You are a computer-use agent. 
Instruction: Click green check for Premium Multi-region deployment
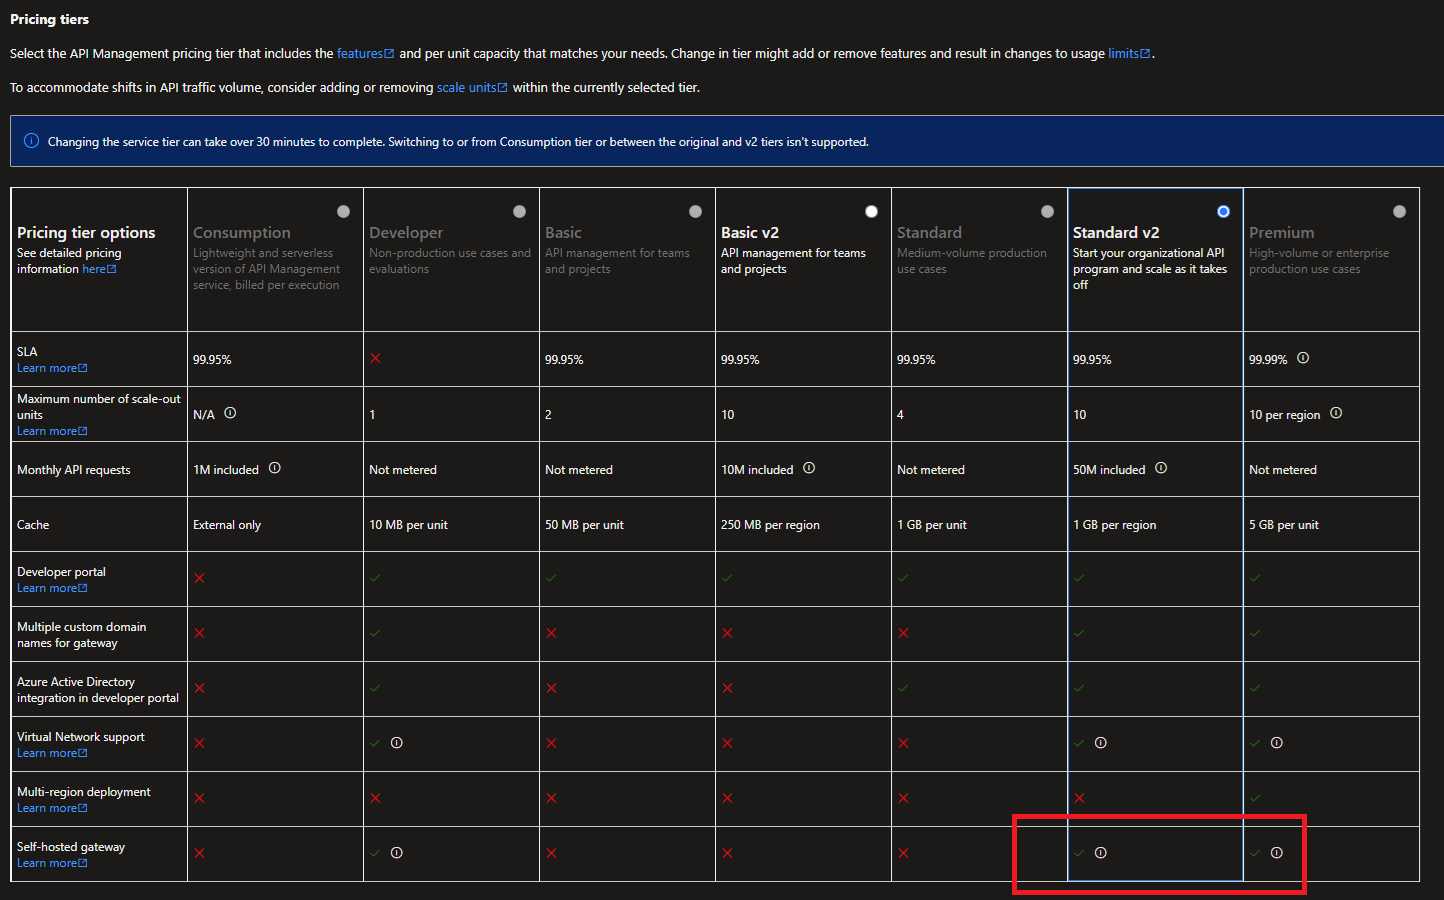1255,798
